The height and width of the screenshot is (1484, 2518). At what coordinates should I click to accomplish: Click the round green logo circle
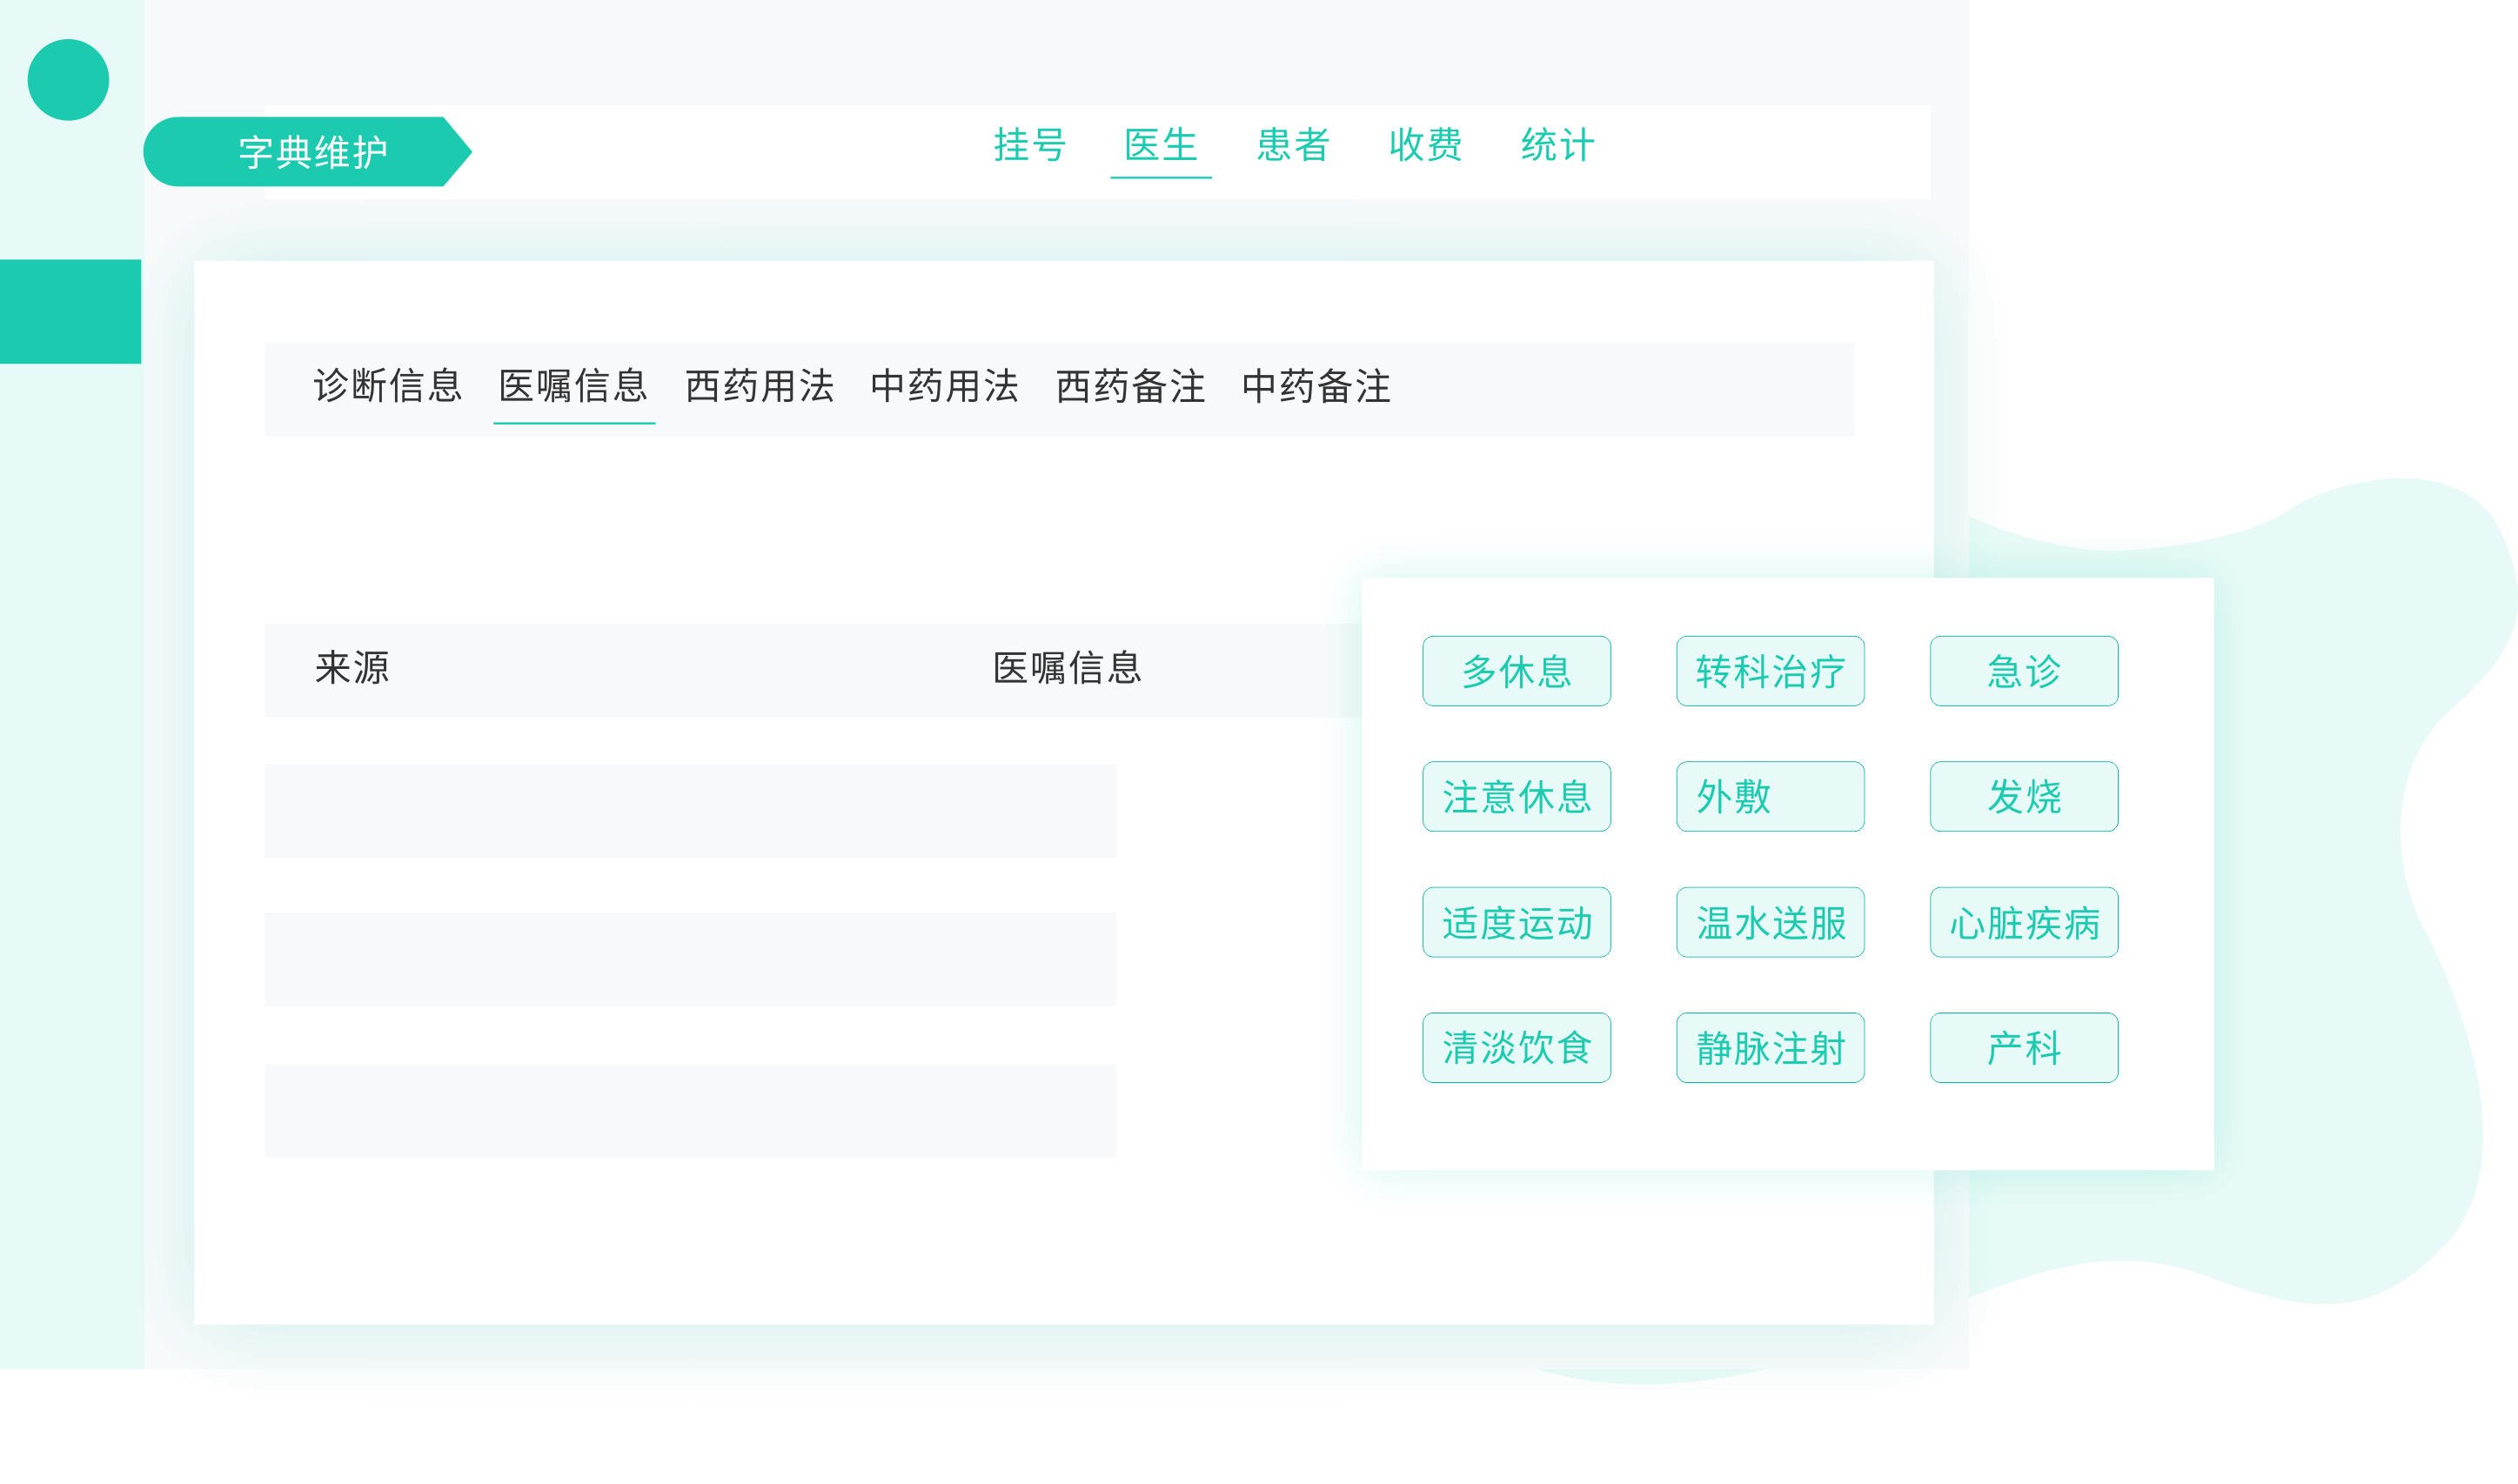pos(68,80)
